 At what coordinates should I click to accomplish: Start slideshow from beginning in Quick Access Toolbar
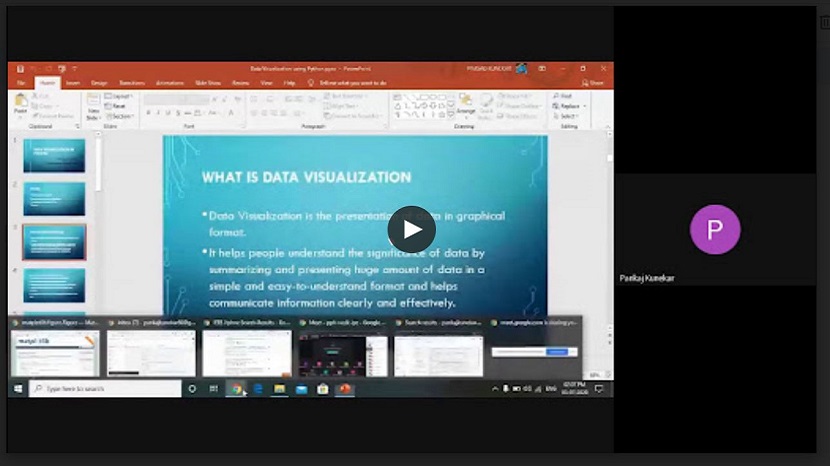click(x=61, y=69)
